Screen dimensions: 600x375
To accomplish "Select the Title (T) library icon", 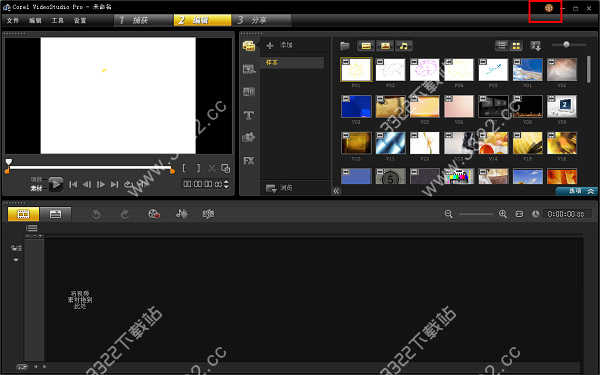I will coord(249,115).
